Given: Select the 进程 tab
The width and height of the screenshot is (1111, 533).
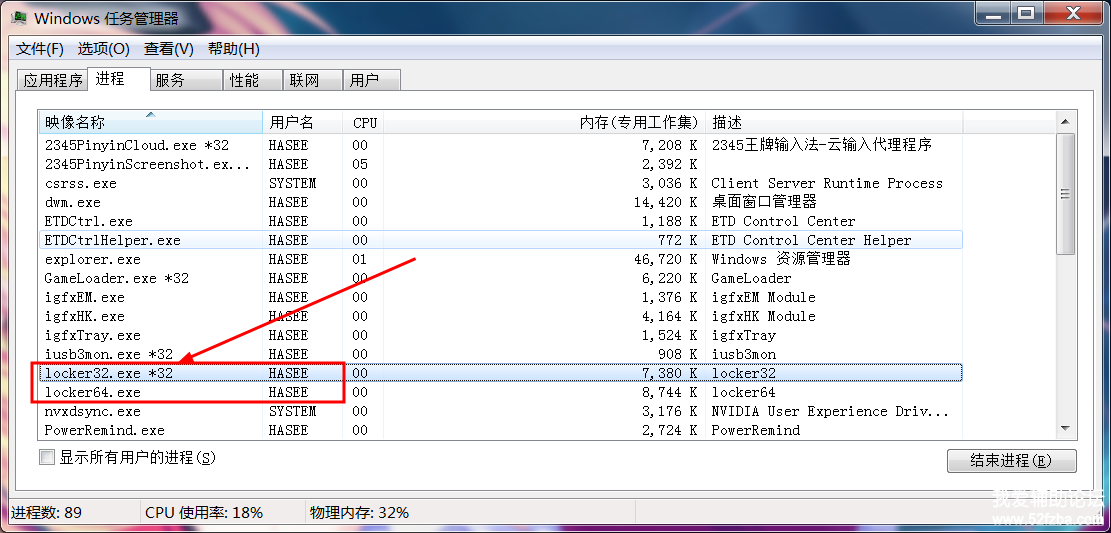Looking at the screenshot, I should coord(118,79).
